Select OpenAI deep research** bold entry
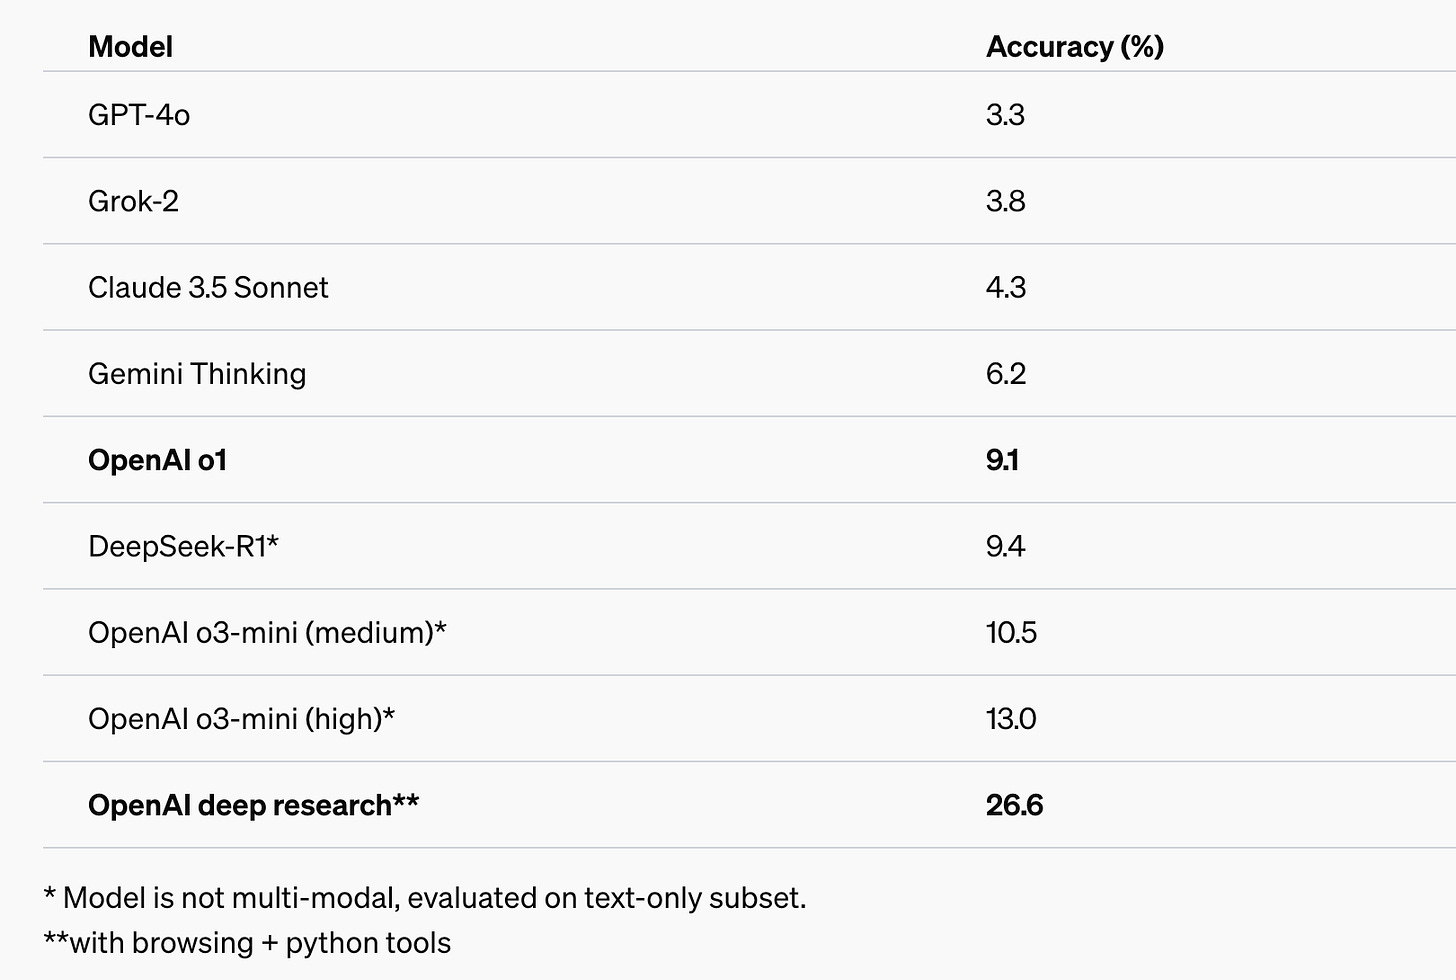Viewport: 1456px width, 980px height. [253, 805]
